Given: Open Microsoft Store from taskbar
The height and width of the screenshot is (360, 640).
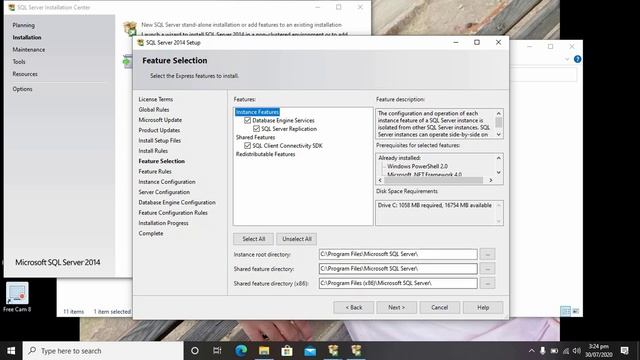Looking at the screenshot, I should pos(287,351).
